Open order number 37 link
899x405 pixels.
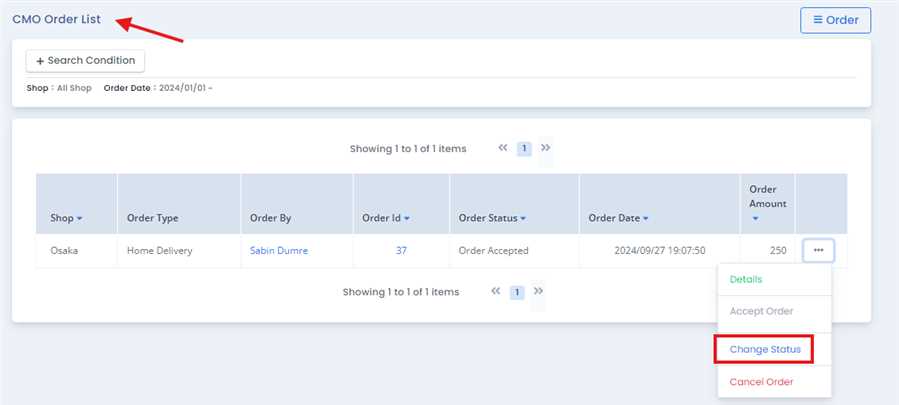click(x=401, y=251)
